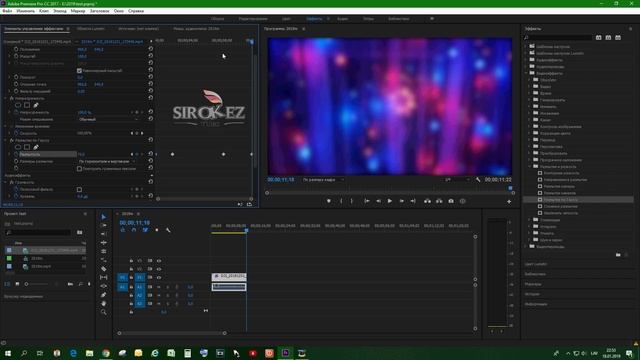Select the Slip tool
The width and height of the screenshot is (640, 360).
click(104, 278)
